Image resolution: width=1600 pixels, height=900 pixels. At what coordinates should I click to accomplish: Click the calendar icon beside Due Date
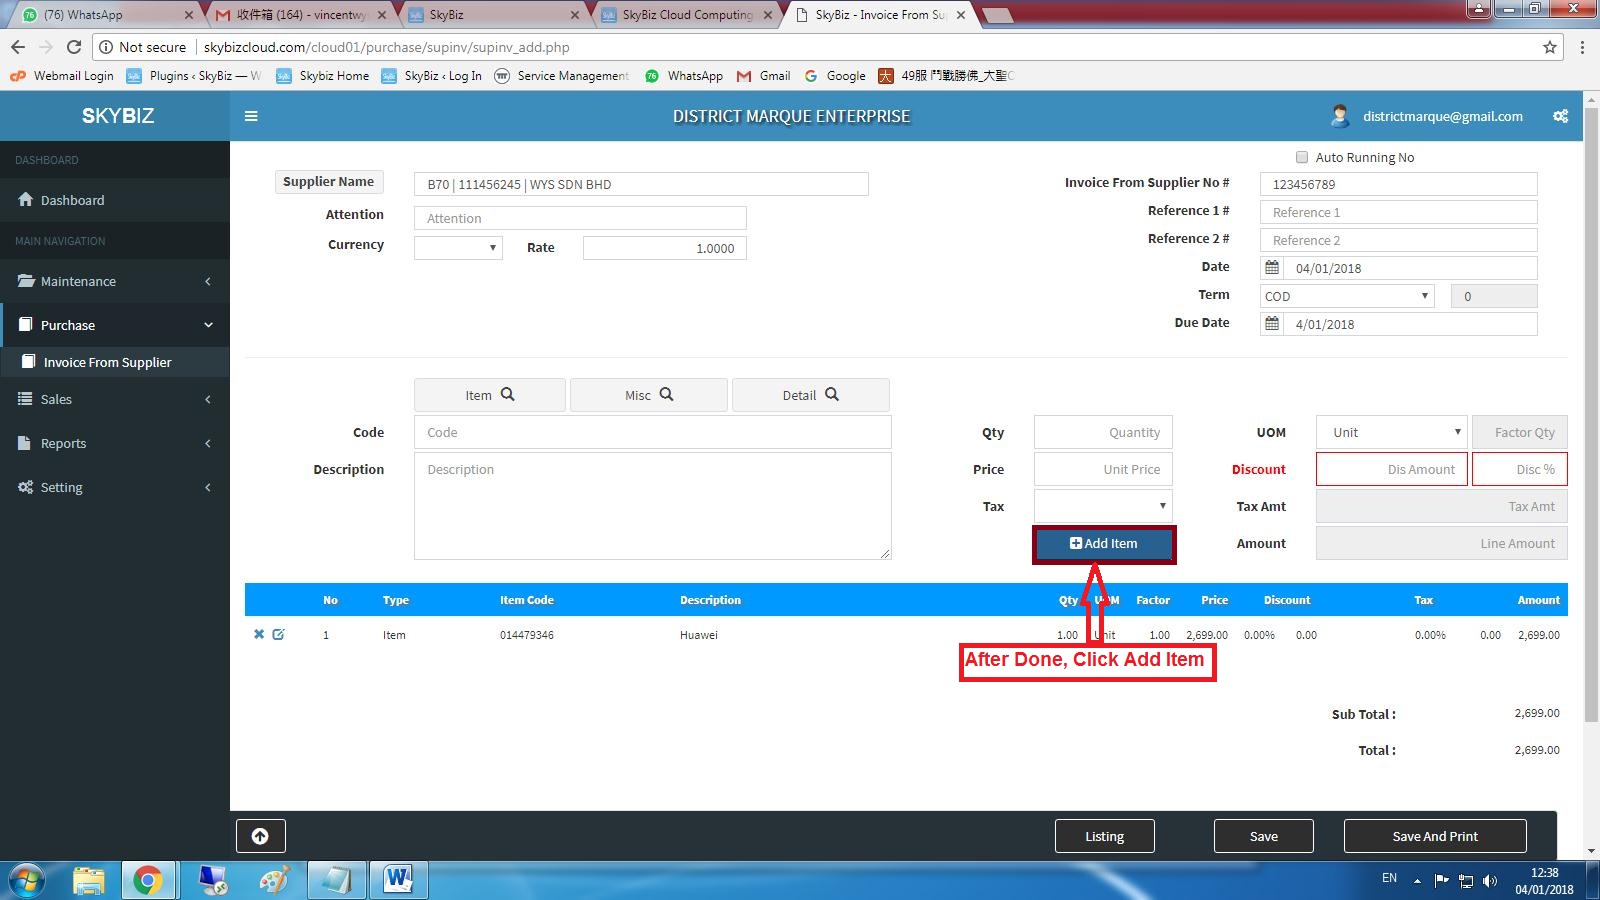pyautogui.click(x=1272, y=324)
